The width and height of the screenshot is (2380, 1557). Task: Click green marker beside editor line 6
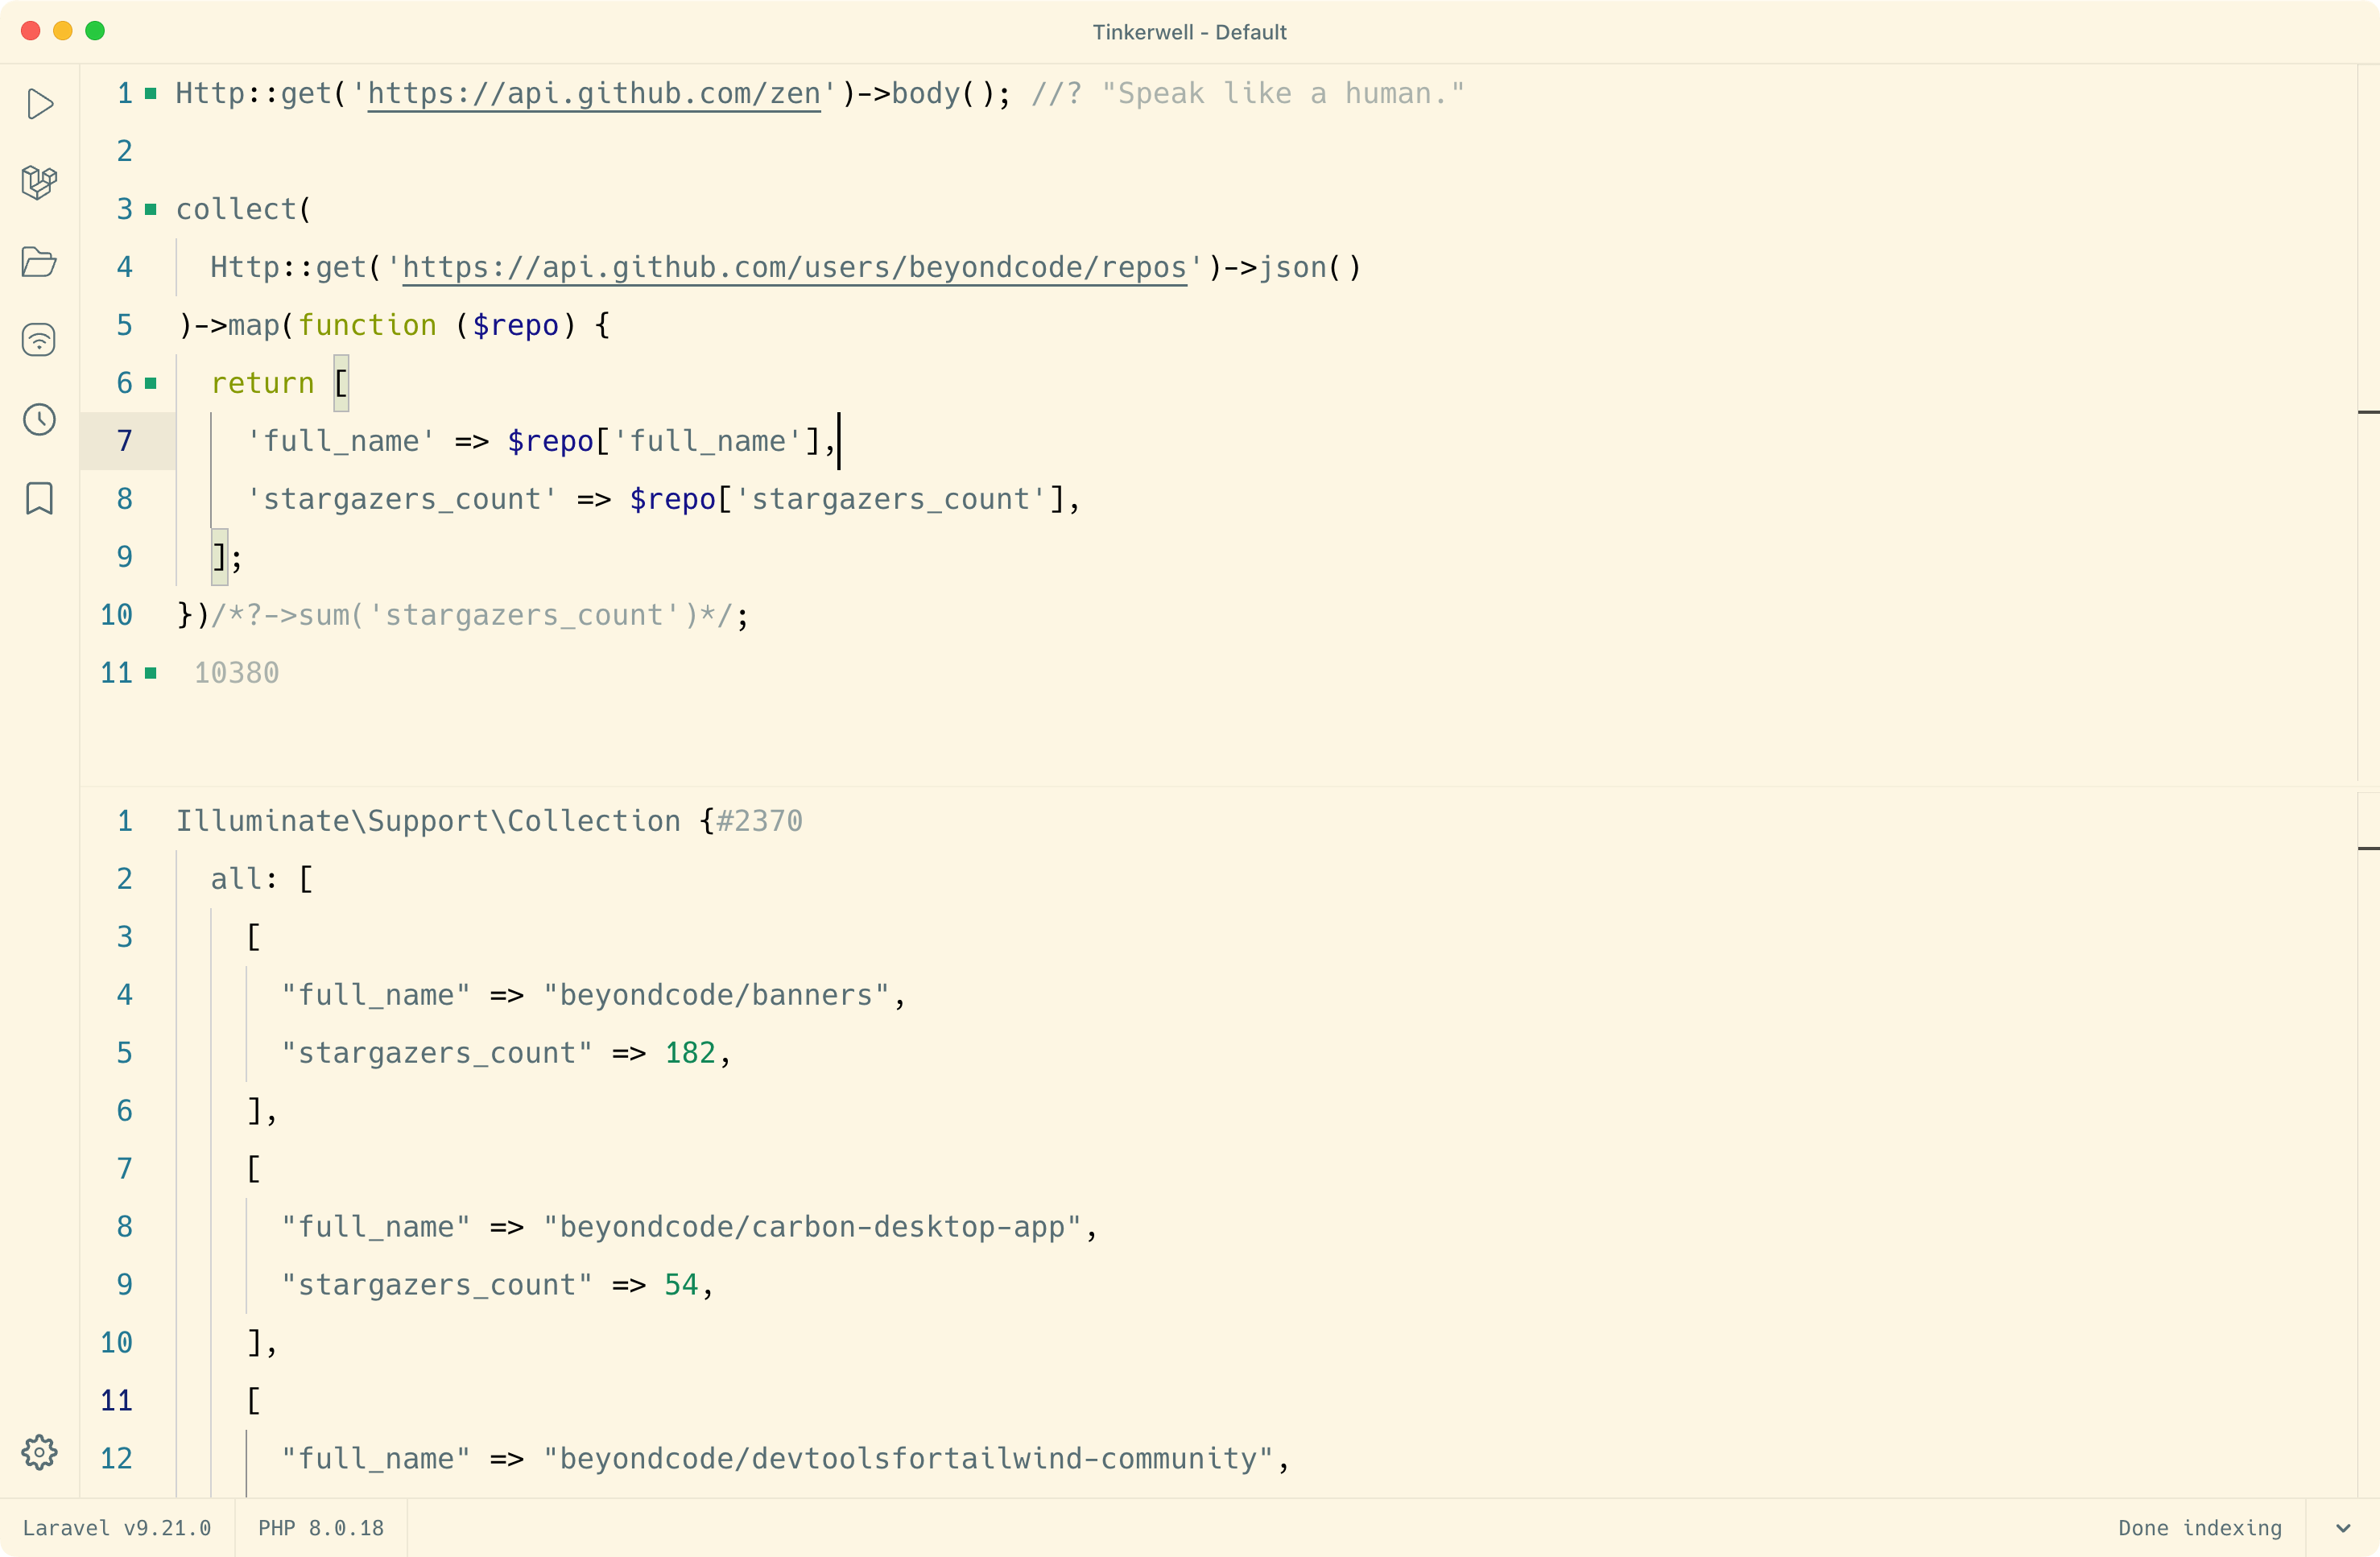click(151, 383)
